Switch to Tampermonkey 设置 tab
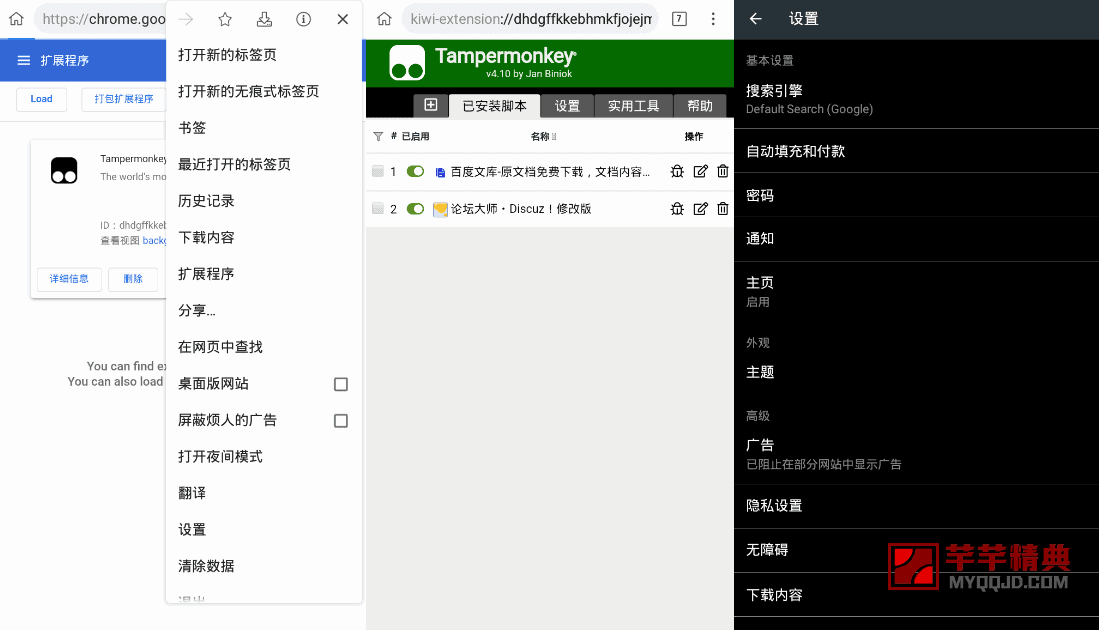Viewport: 1099px width, 630px height. pyautogui.click(x=567, y=106)
